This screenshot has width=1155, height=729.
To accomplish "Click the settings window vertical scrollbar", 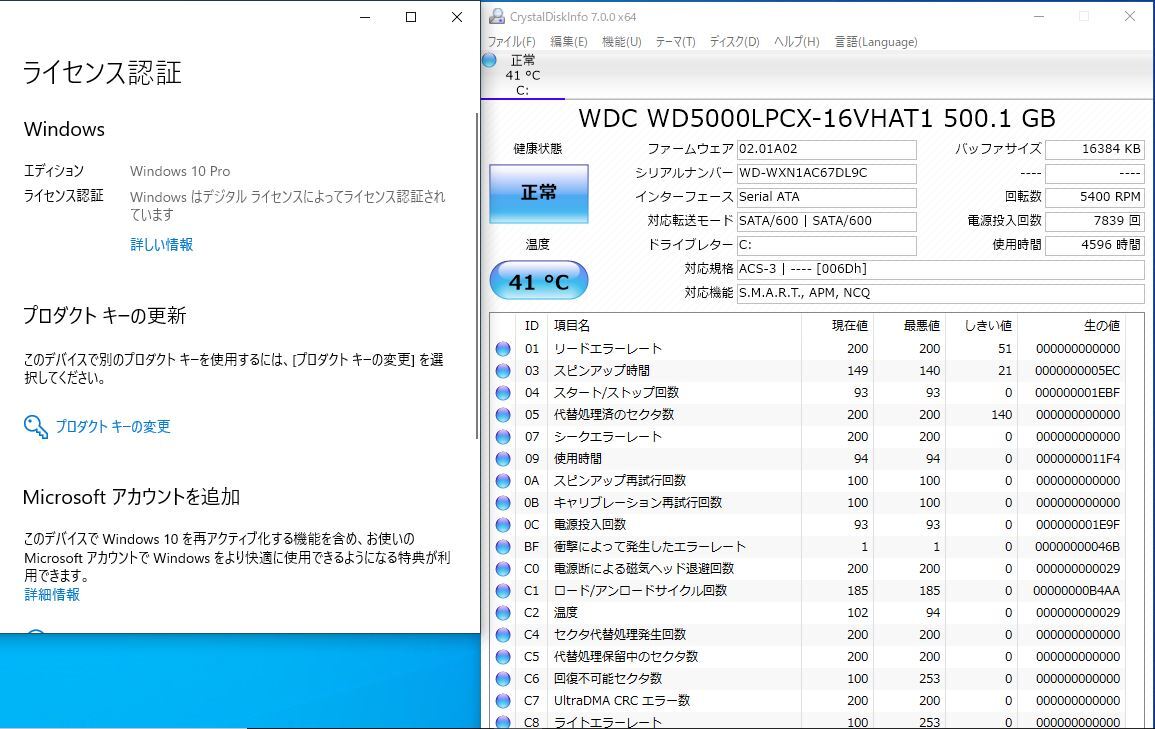I will coord(476,270).
